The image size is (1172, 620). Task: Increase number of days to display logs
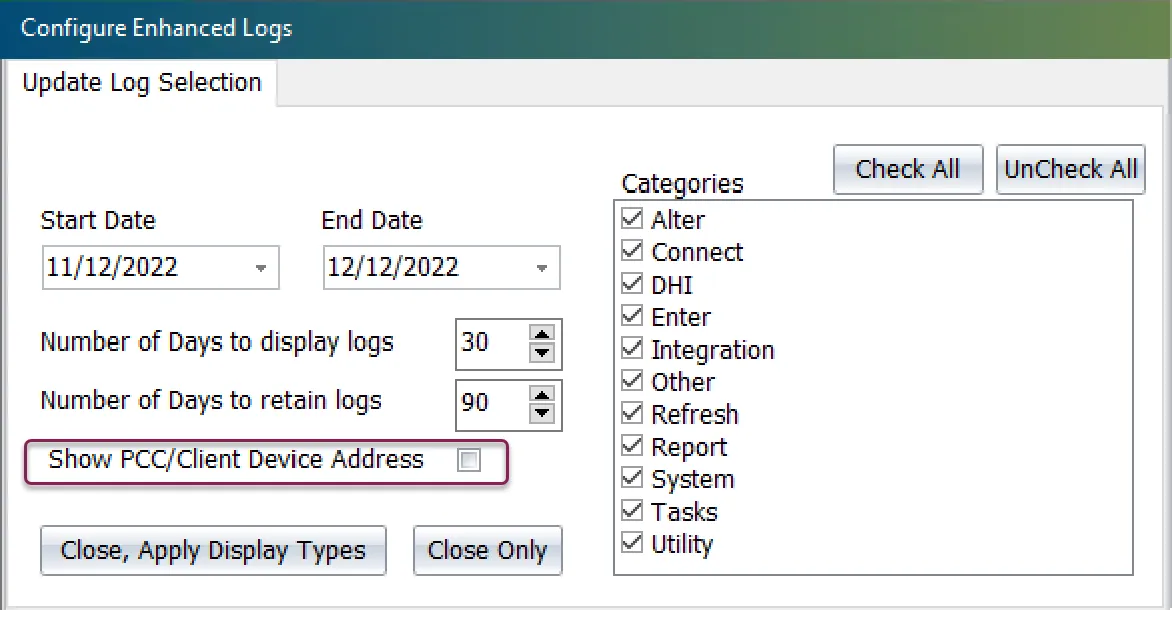[541, 334]
